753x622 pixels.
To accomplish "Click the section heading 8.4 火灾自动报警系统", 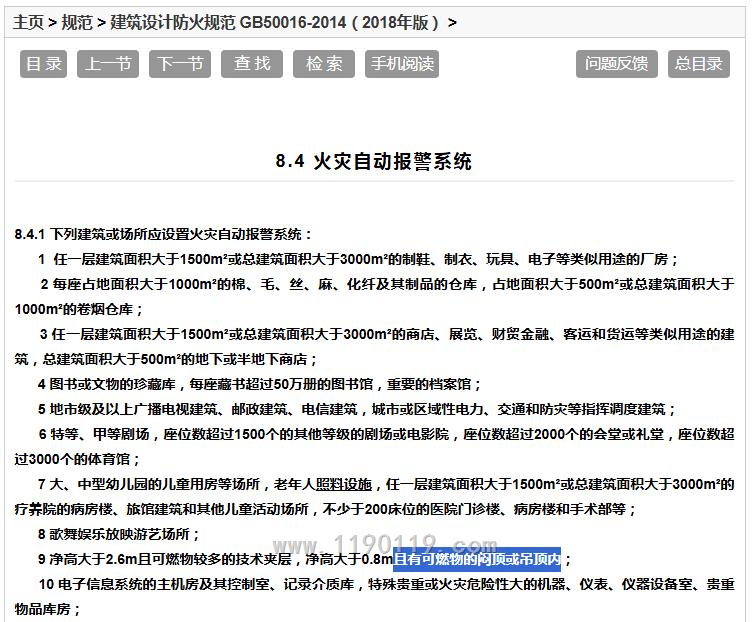I will [374, 161].
